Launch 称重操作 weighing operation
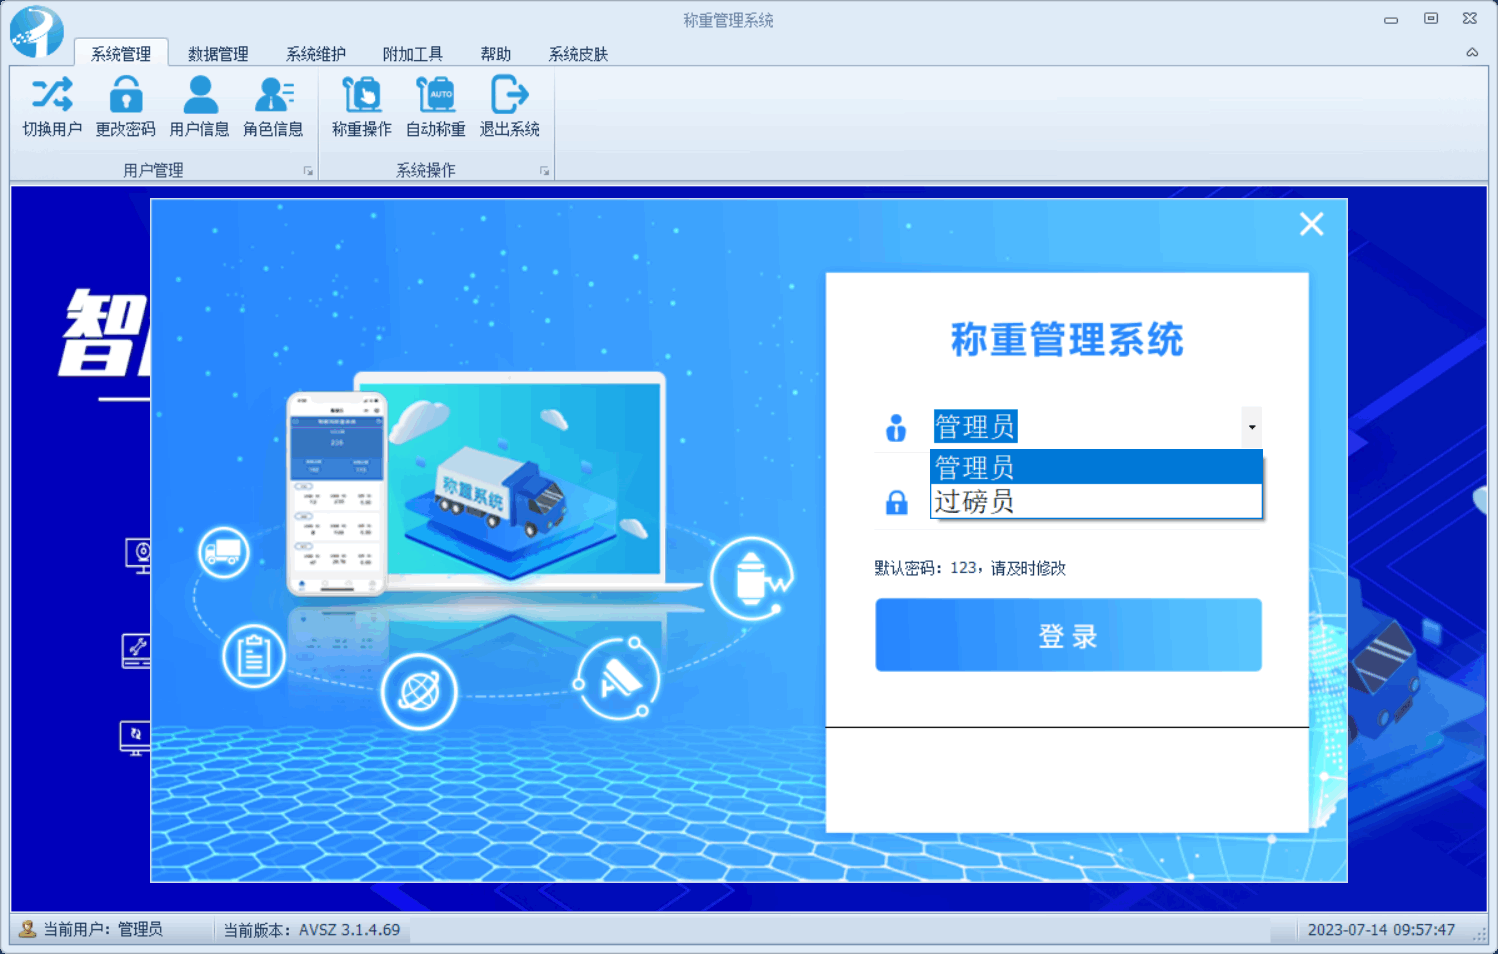Viewport: 1498px width, 954px height. (x=362, y=106)
